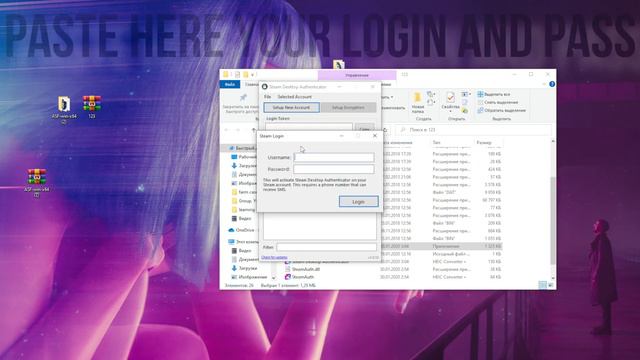640x360 pixels.
Task: Click the Login button in Steam Login
Action: point(358,202)
